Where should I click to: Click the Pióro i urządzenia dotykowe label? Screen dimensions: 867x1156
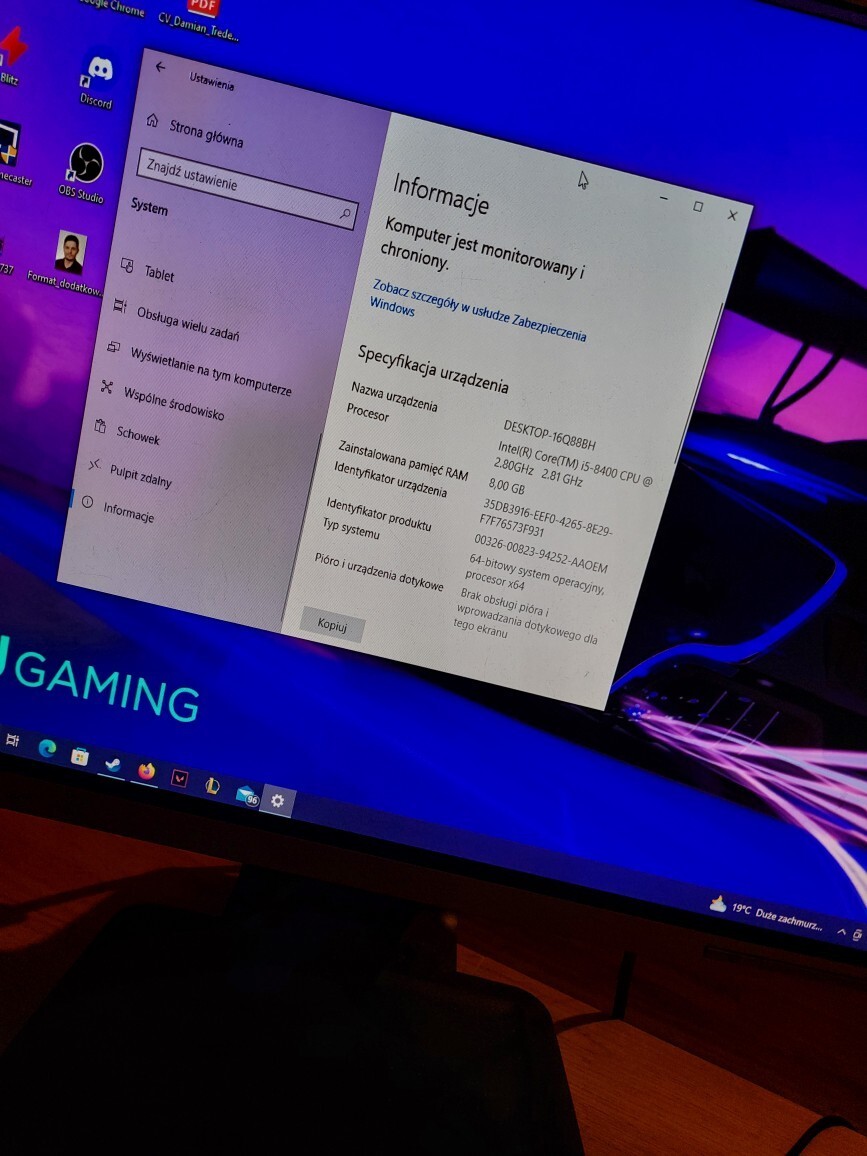[x=379, y=571]
